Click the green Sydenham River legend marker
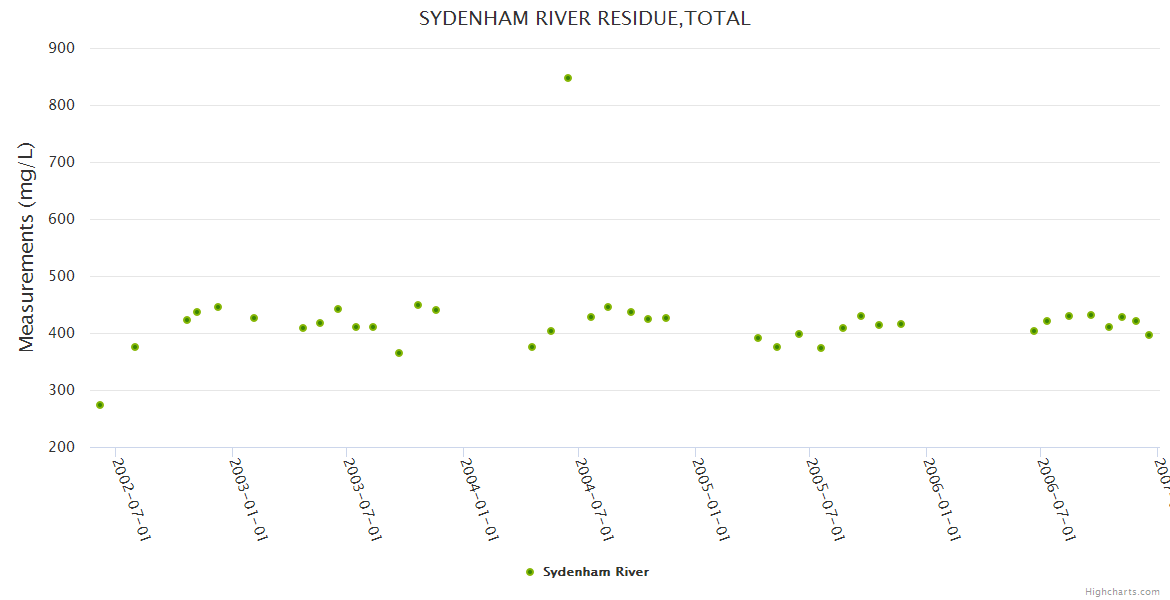 coord(530,572)
